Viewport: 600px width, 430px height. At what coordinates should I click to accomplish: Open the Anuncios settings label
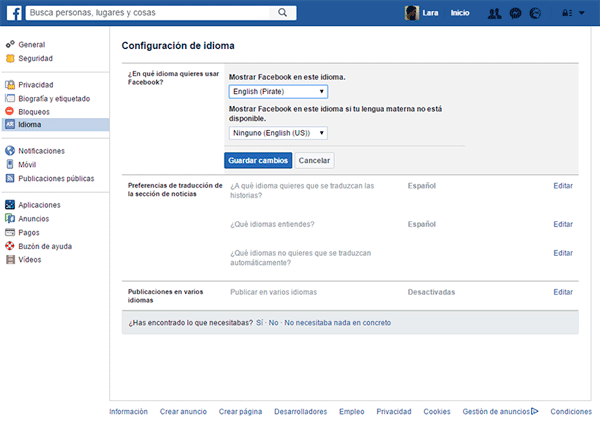click(34, 218)
